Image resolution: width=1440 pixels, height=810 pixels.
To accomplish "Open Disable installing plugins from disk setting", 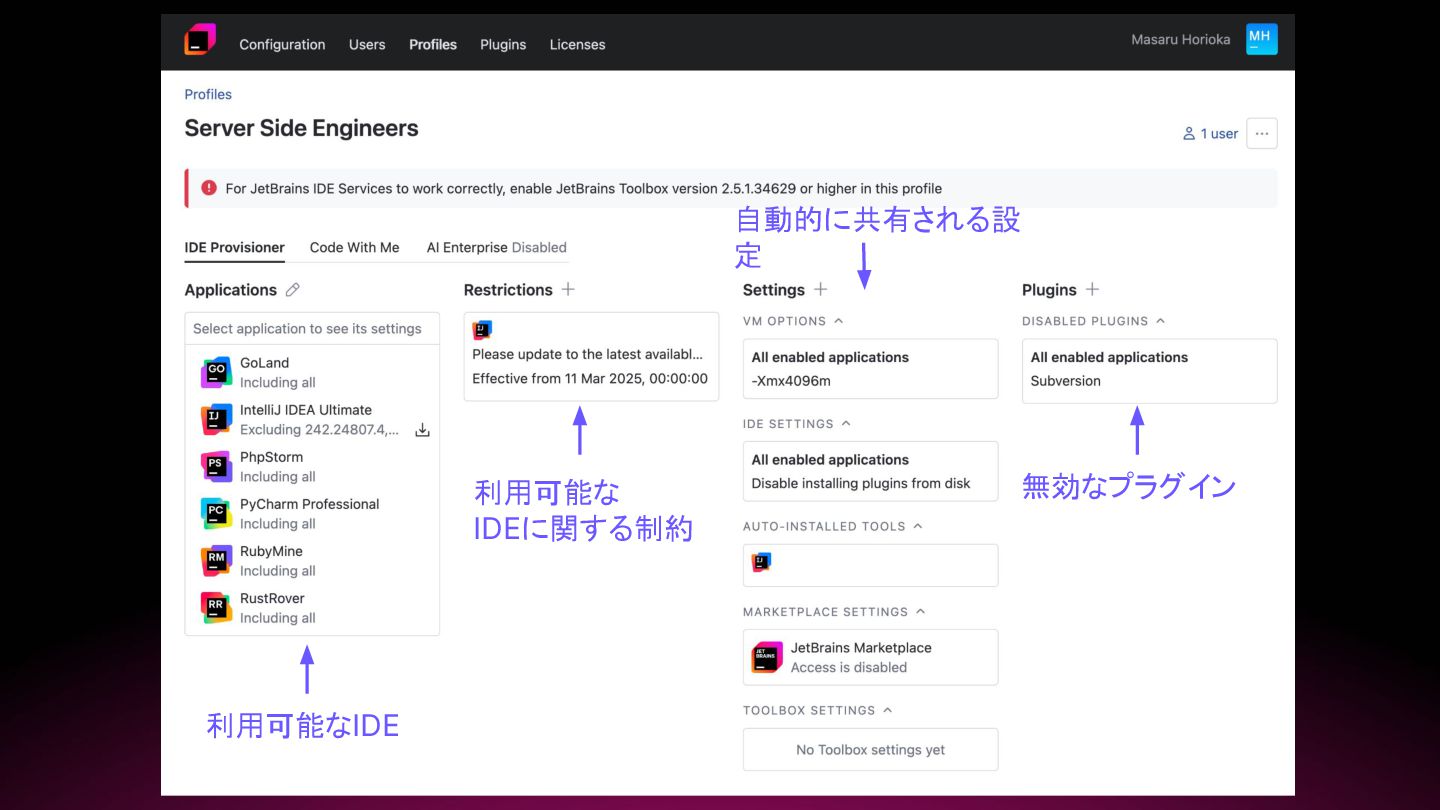I will pyautogui.click(x=870, y=471).
